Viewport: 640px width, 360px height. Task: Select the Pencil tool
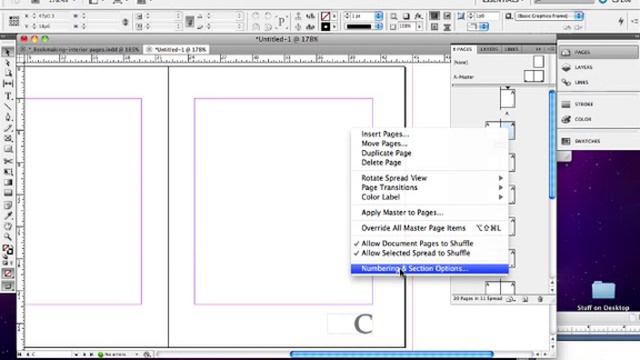click(x=7, y=128)
